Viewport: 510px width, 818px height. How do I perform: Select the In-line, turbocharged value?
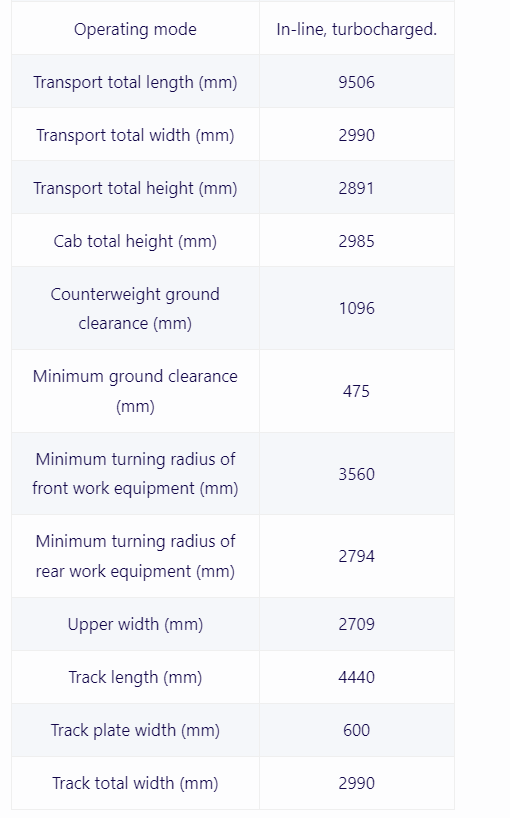coord(357,29)
